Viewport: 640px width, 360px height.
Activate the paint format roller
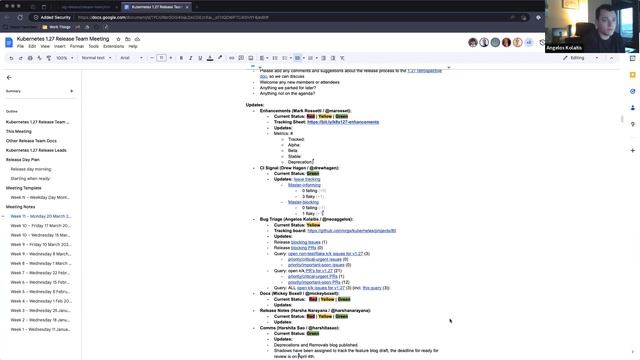(x=49, y=58)
